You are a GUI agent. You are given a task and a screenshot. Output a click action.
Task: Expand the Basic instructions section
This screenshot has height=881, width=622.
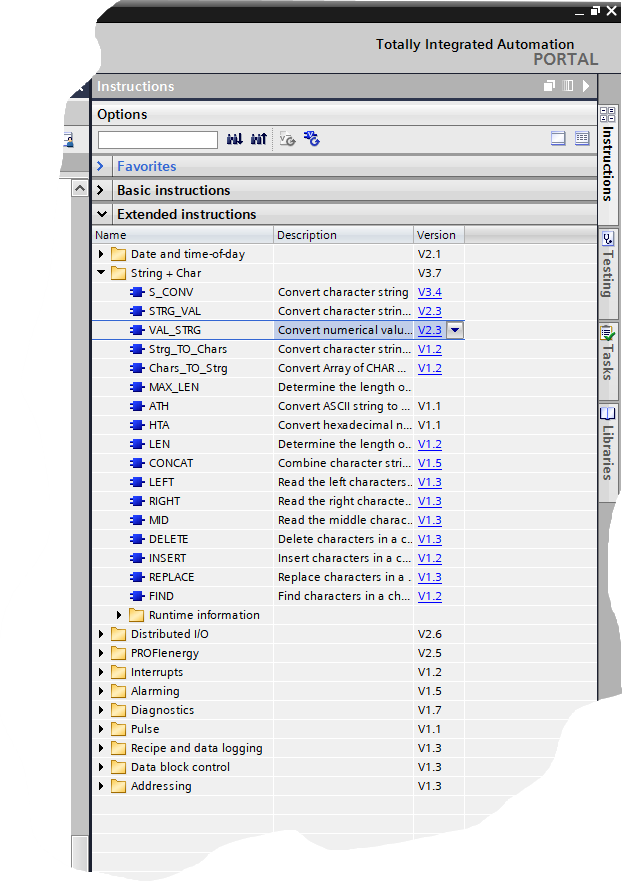(x=101, y=190)
